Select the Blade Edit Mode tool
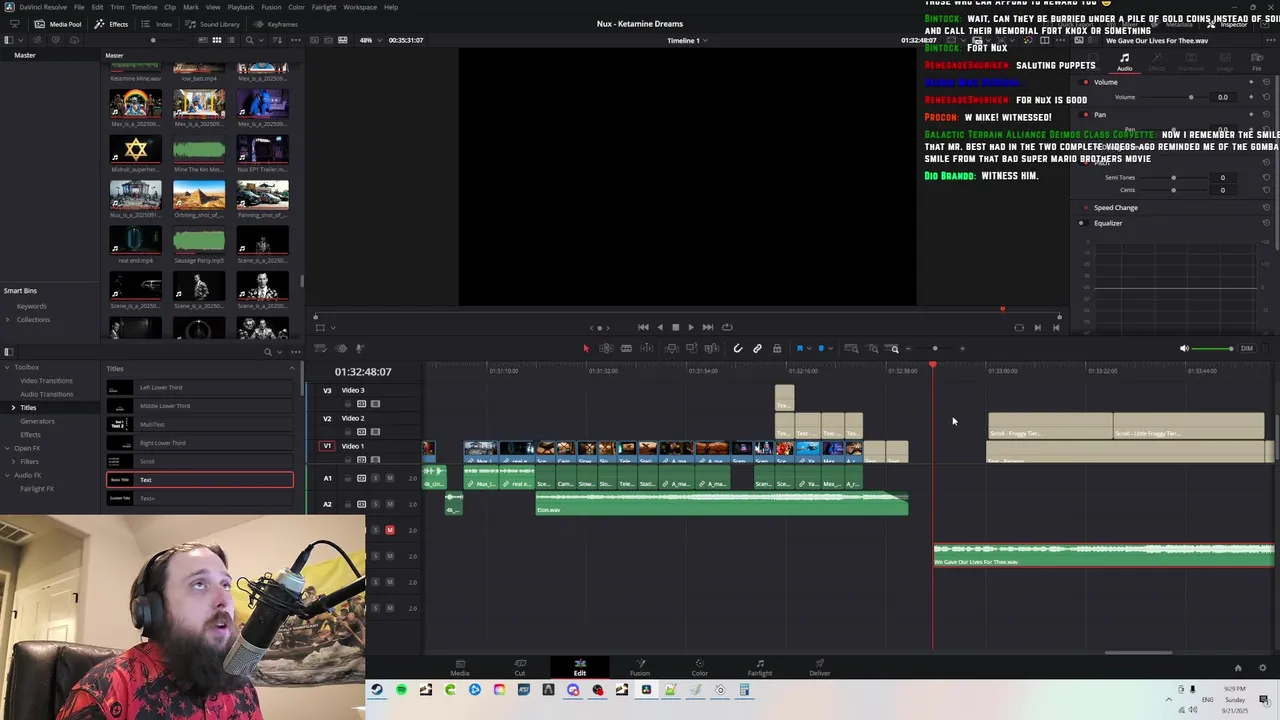Screen dimensions: 1280x720 point(626,348)
